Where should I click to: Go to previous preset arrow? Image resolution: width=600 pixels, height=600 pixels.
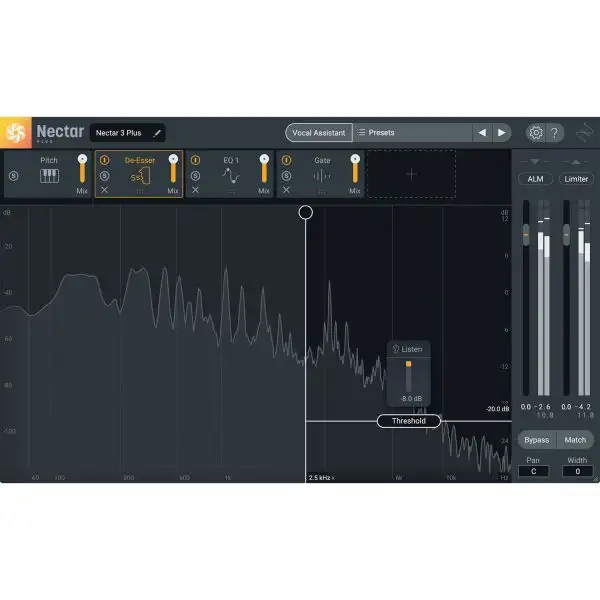pos(481,132)
